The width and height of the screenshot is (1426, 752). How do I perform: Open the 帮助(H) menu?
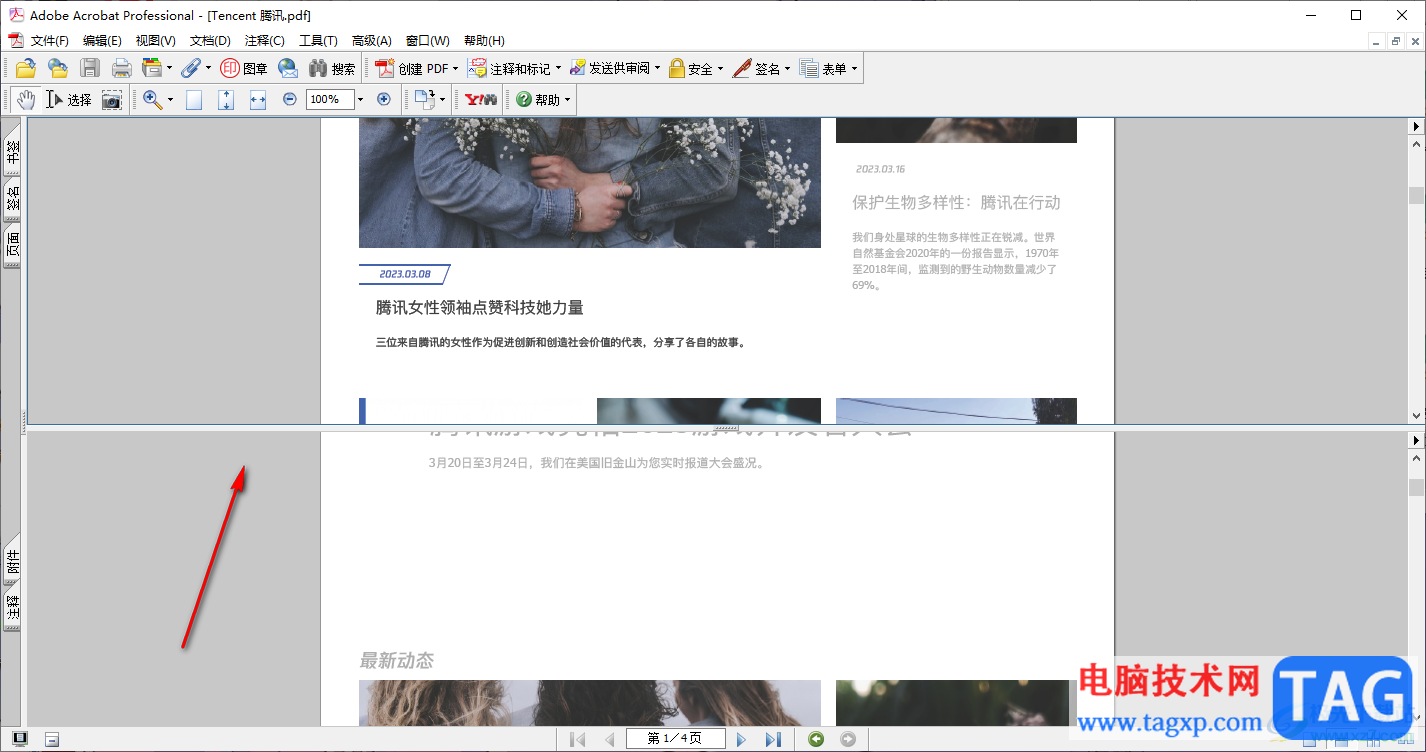[x=484, y=41]
